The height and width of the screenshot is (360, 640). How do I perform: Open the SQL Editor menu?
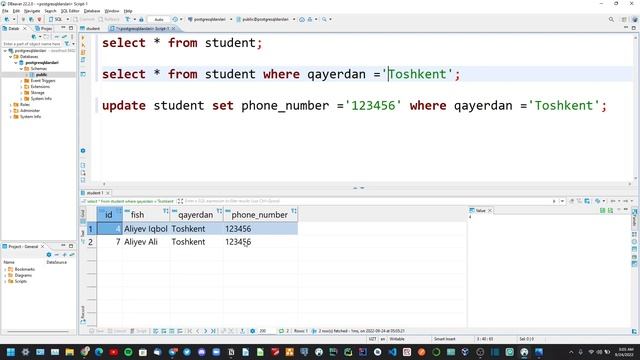click(x=70, y=11)
